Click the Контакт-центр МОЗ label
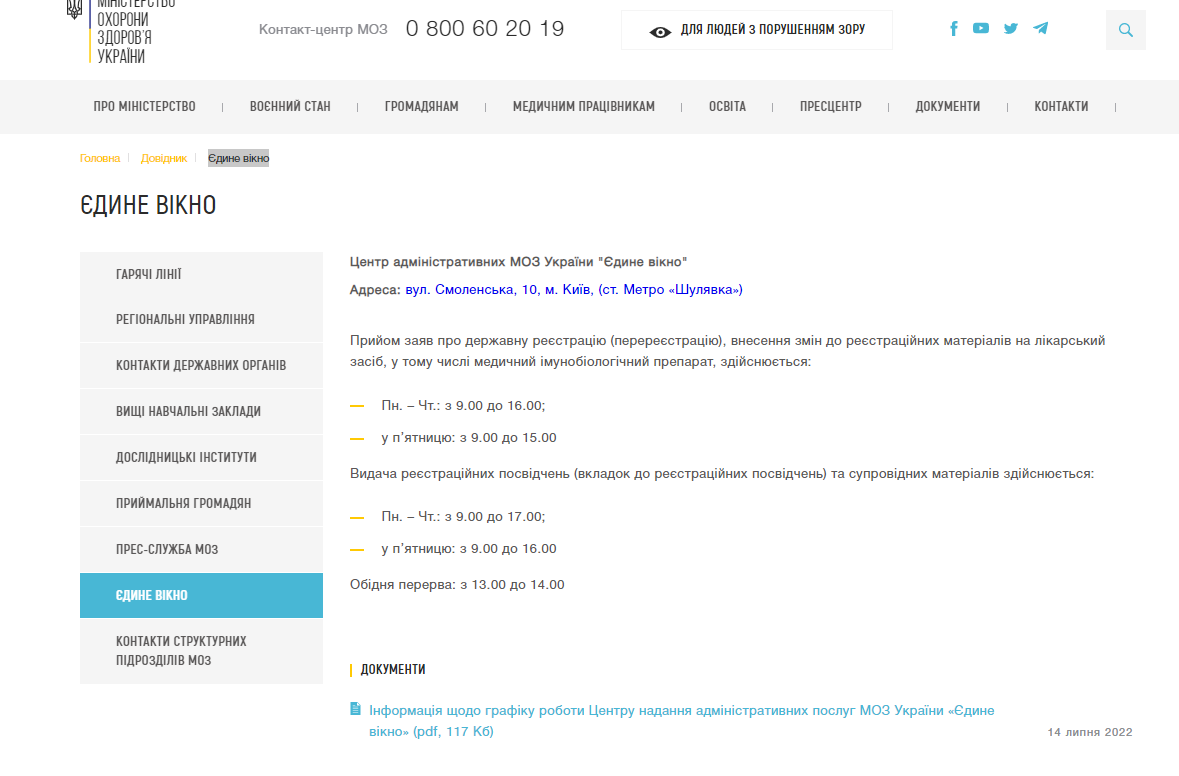Viewport: 1179px width, 776px height. 323,29
